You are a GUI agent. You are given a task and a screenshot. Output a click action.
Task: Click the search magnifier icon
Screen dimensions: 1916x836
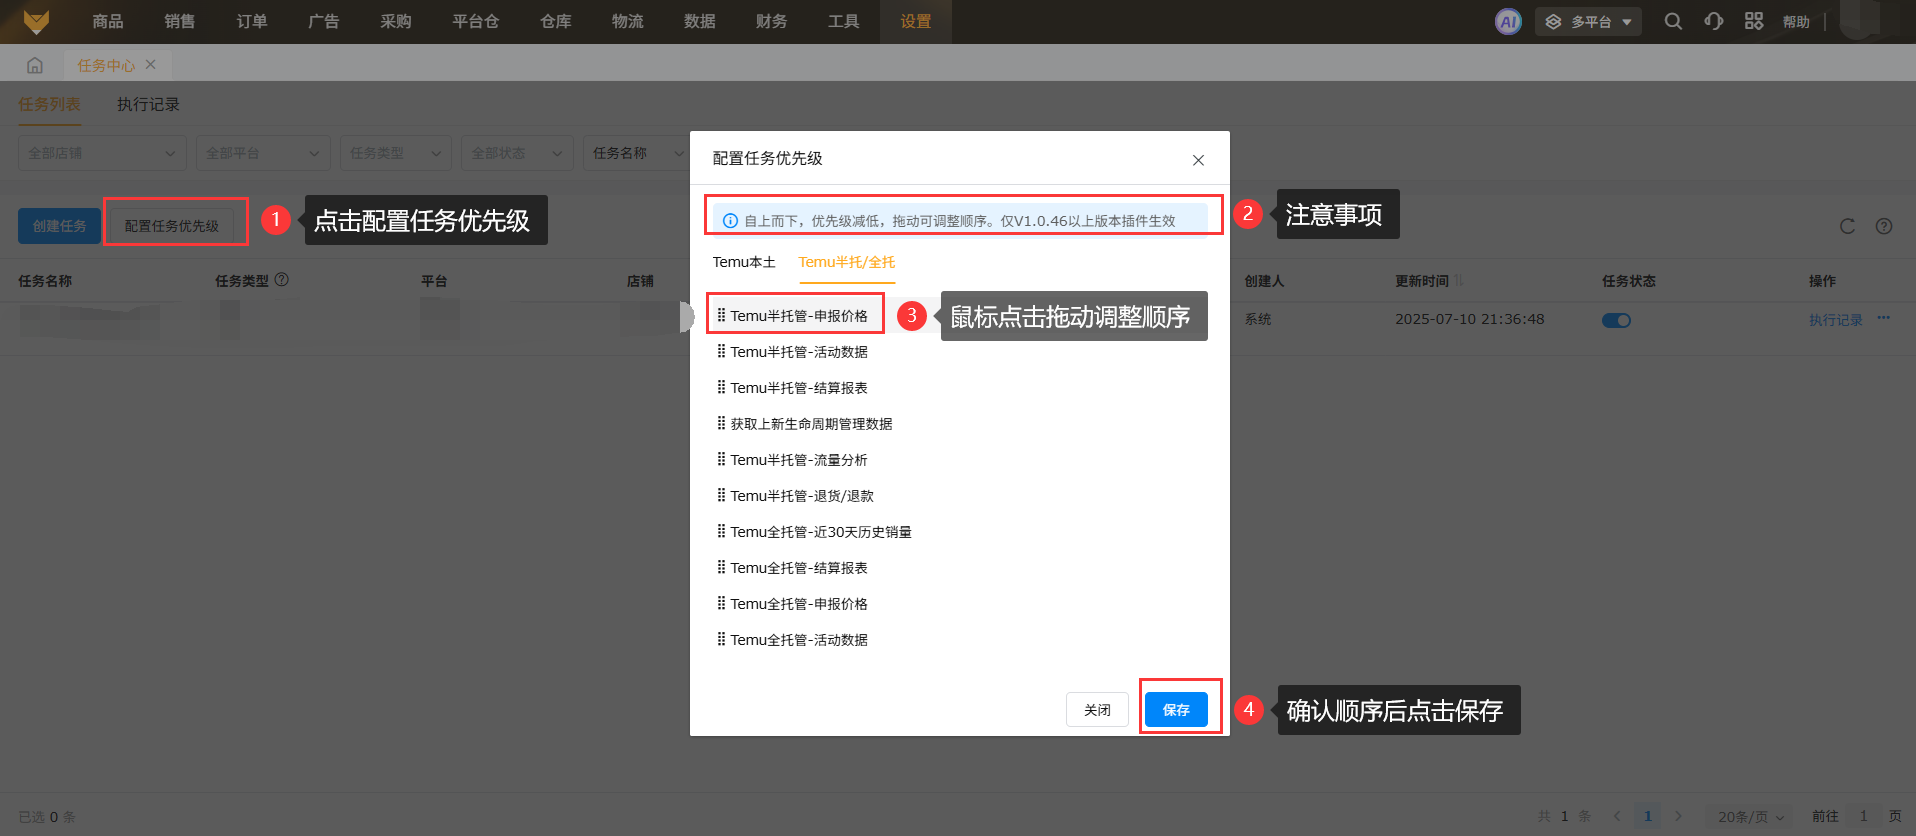click(x=1673, y=21)
